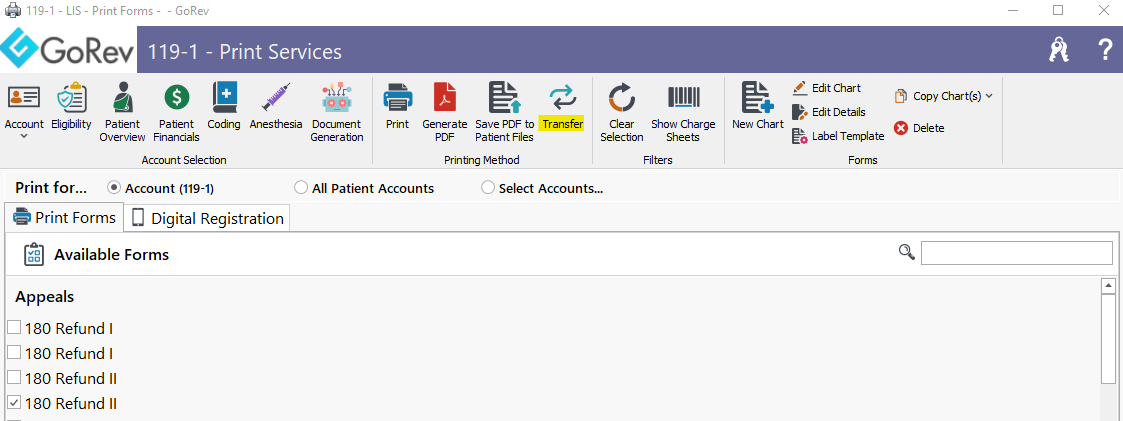1123x421 pixels.
Task: Switch to the Digital Registration tab
Action: [207, 218]
